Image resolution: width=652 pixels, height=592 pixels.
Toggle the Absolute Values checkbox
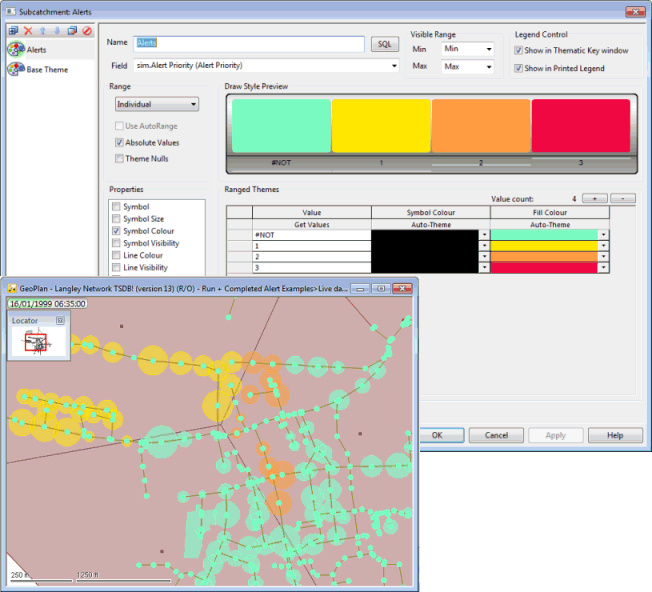119,143
